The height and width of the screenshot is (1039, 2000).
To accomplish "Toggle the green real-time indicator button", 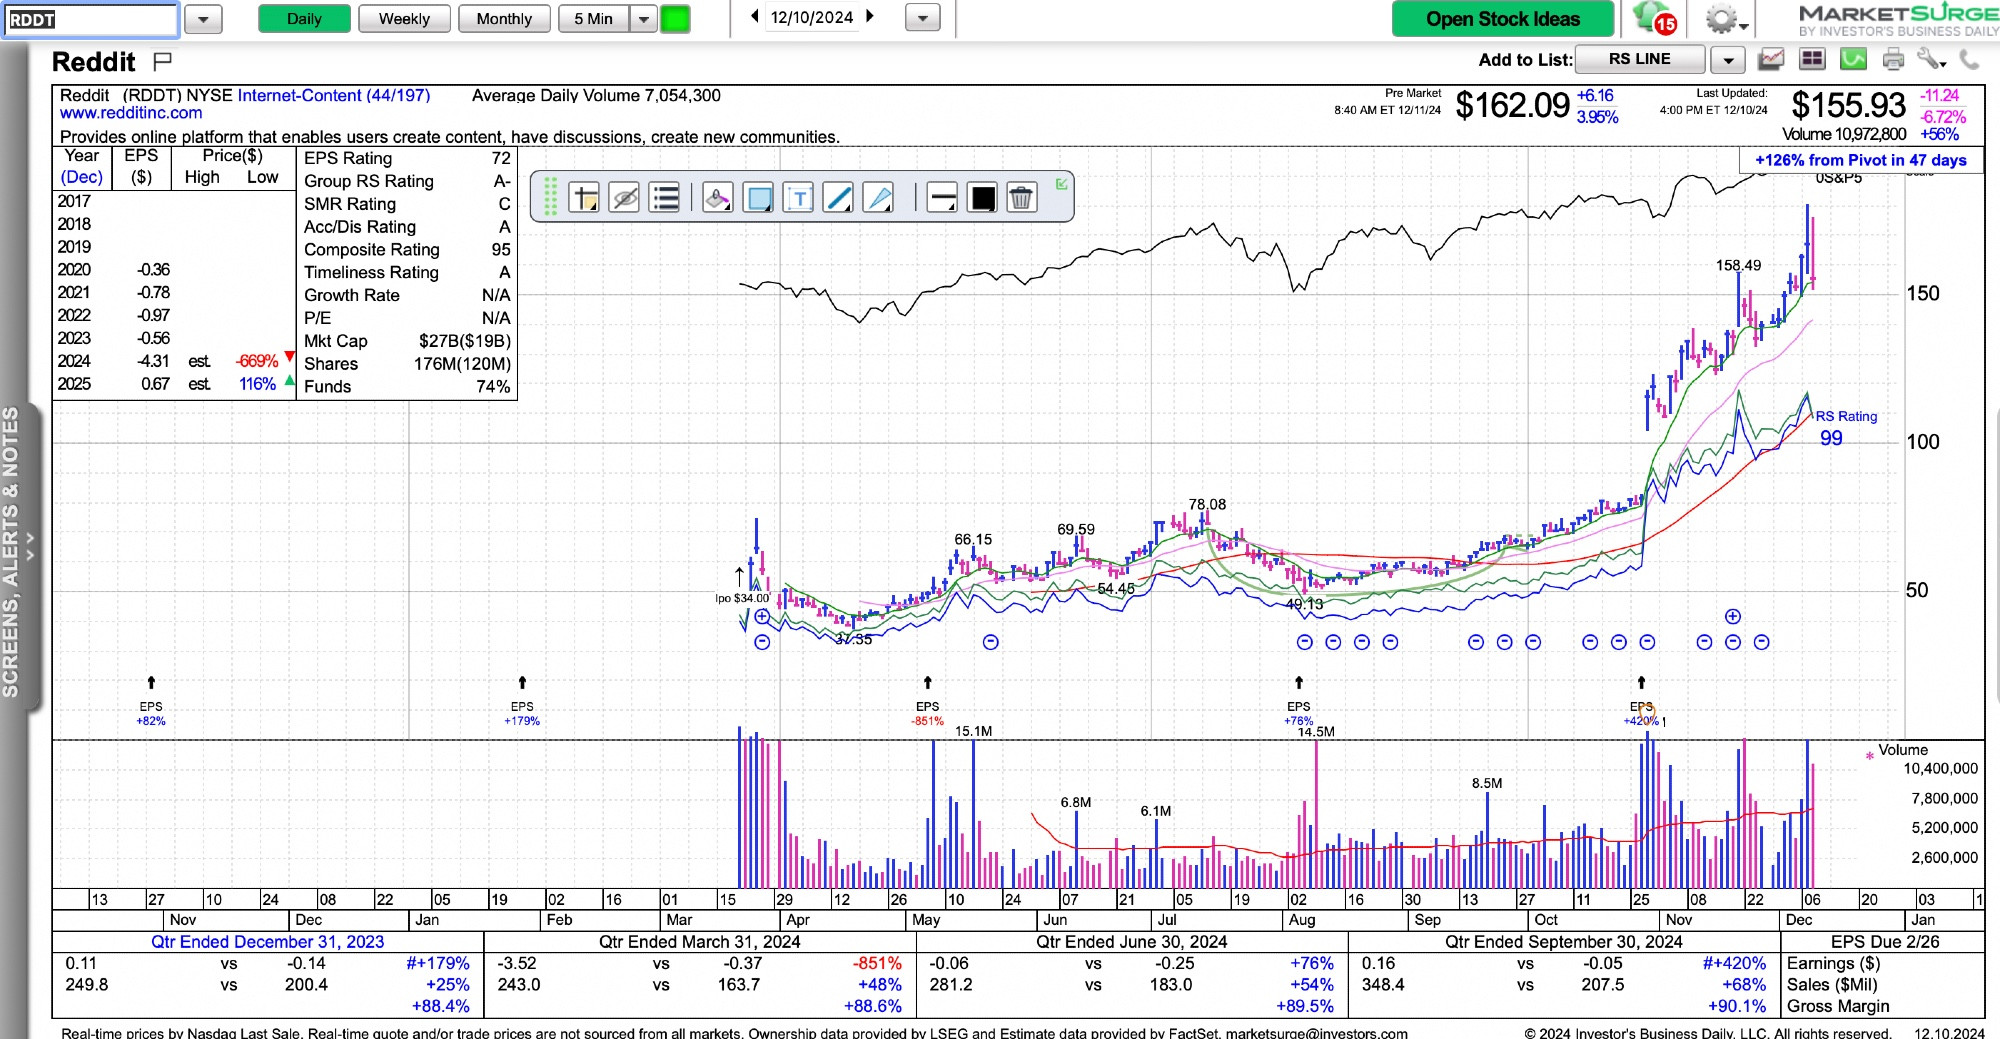I will point(675,19).
